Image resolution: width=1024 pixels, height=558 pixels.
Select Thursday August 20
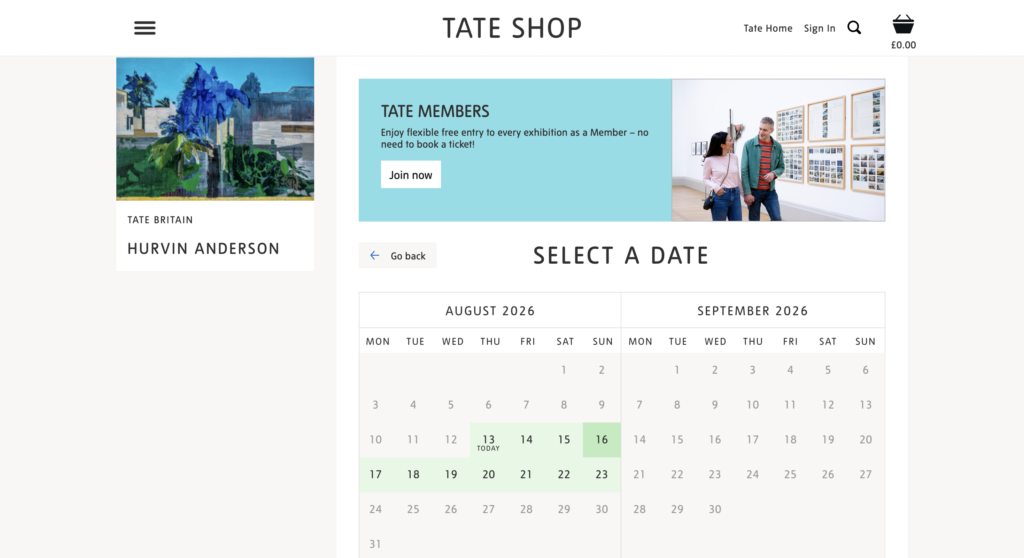coord(488,474)
